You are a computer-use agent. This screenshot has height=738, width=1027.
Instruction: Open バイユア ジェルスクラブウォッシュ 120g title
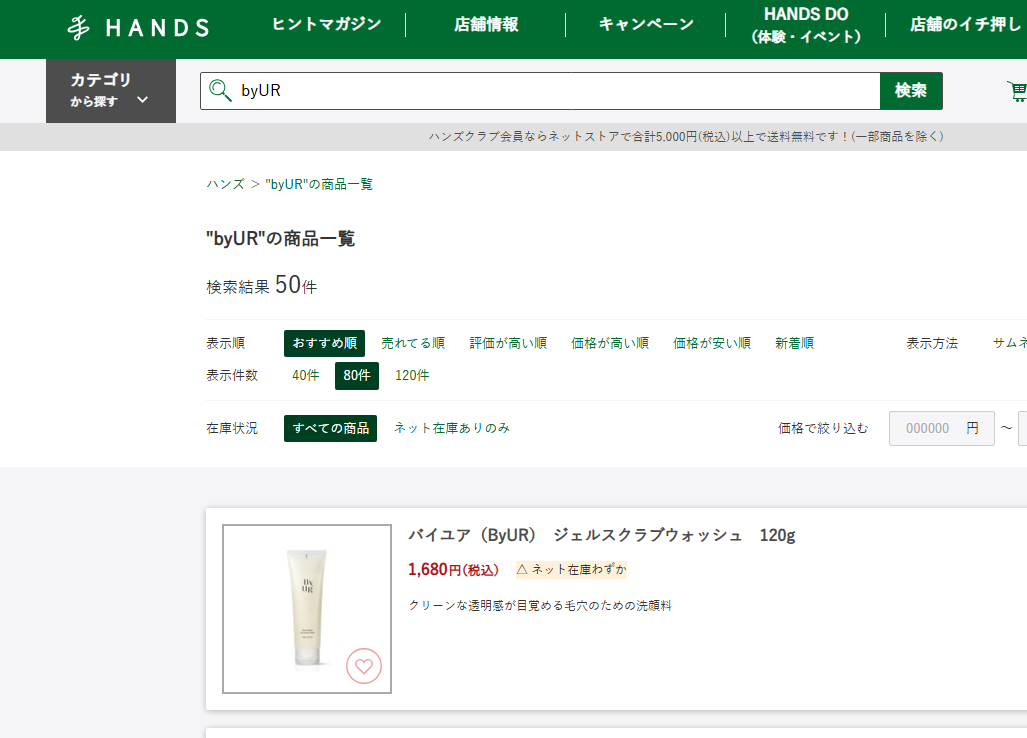point(601,535)
